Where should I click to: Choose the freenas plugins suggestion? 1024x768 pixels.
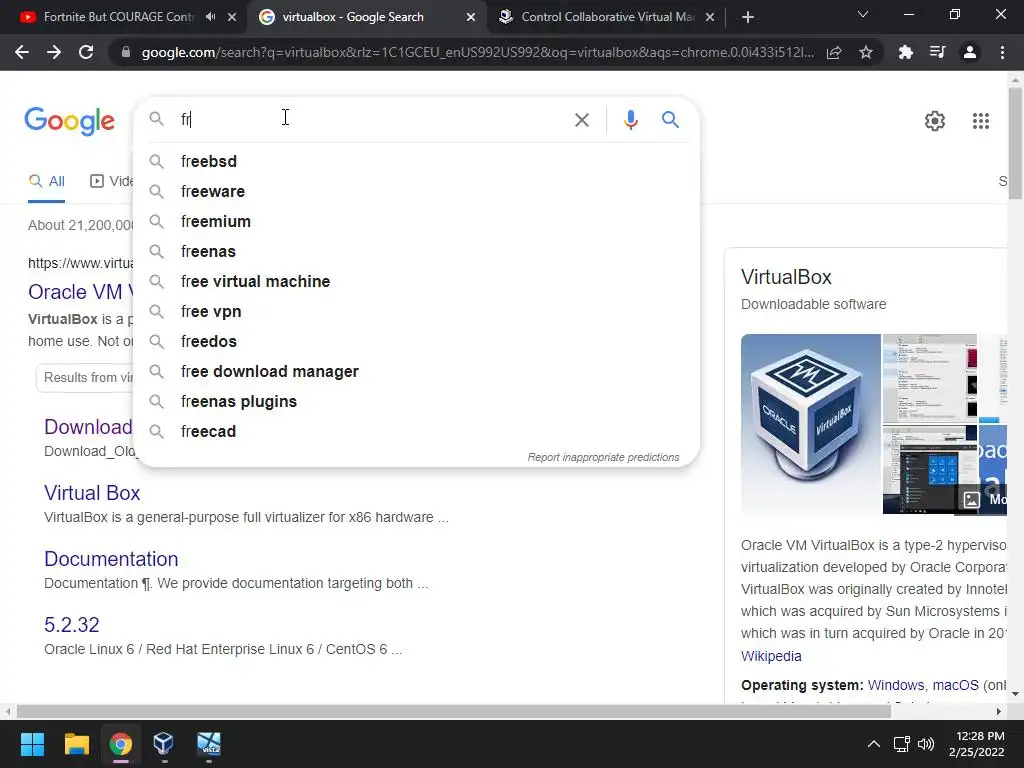click(x=416, y=402)
